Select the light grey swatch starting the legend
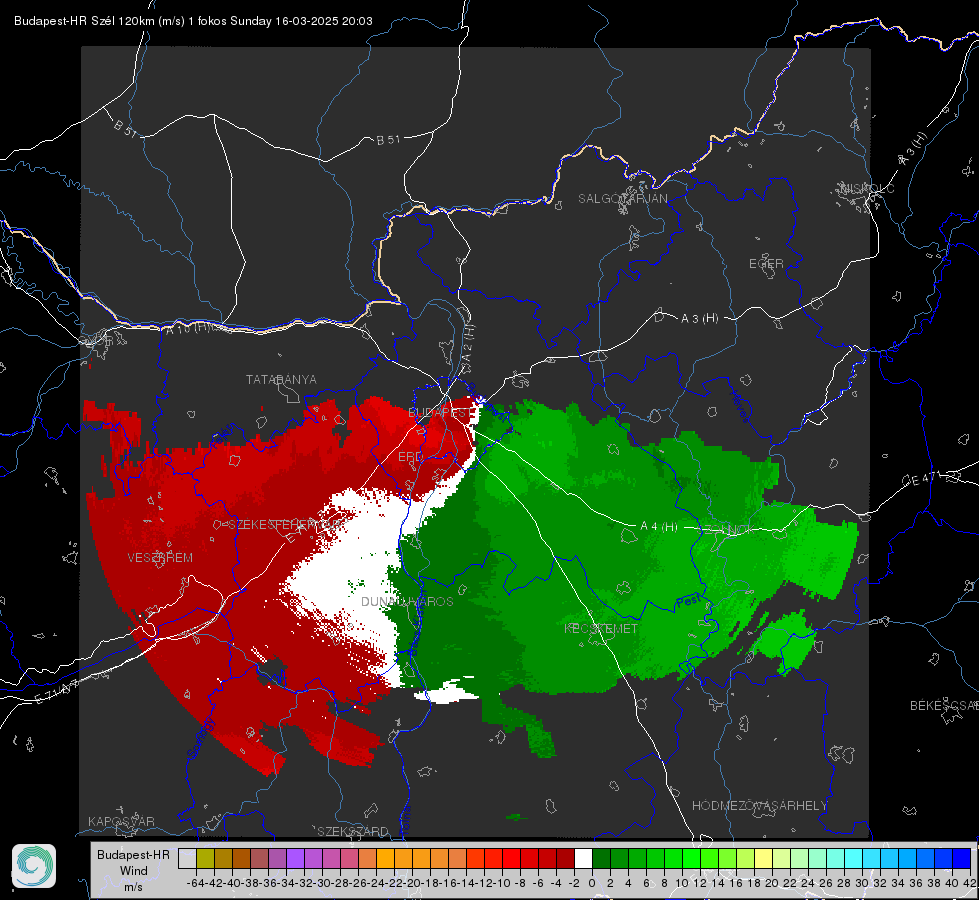This screenshot has height=900, width=979. [x=187, y=858]
